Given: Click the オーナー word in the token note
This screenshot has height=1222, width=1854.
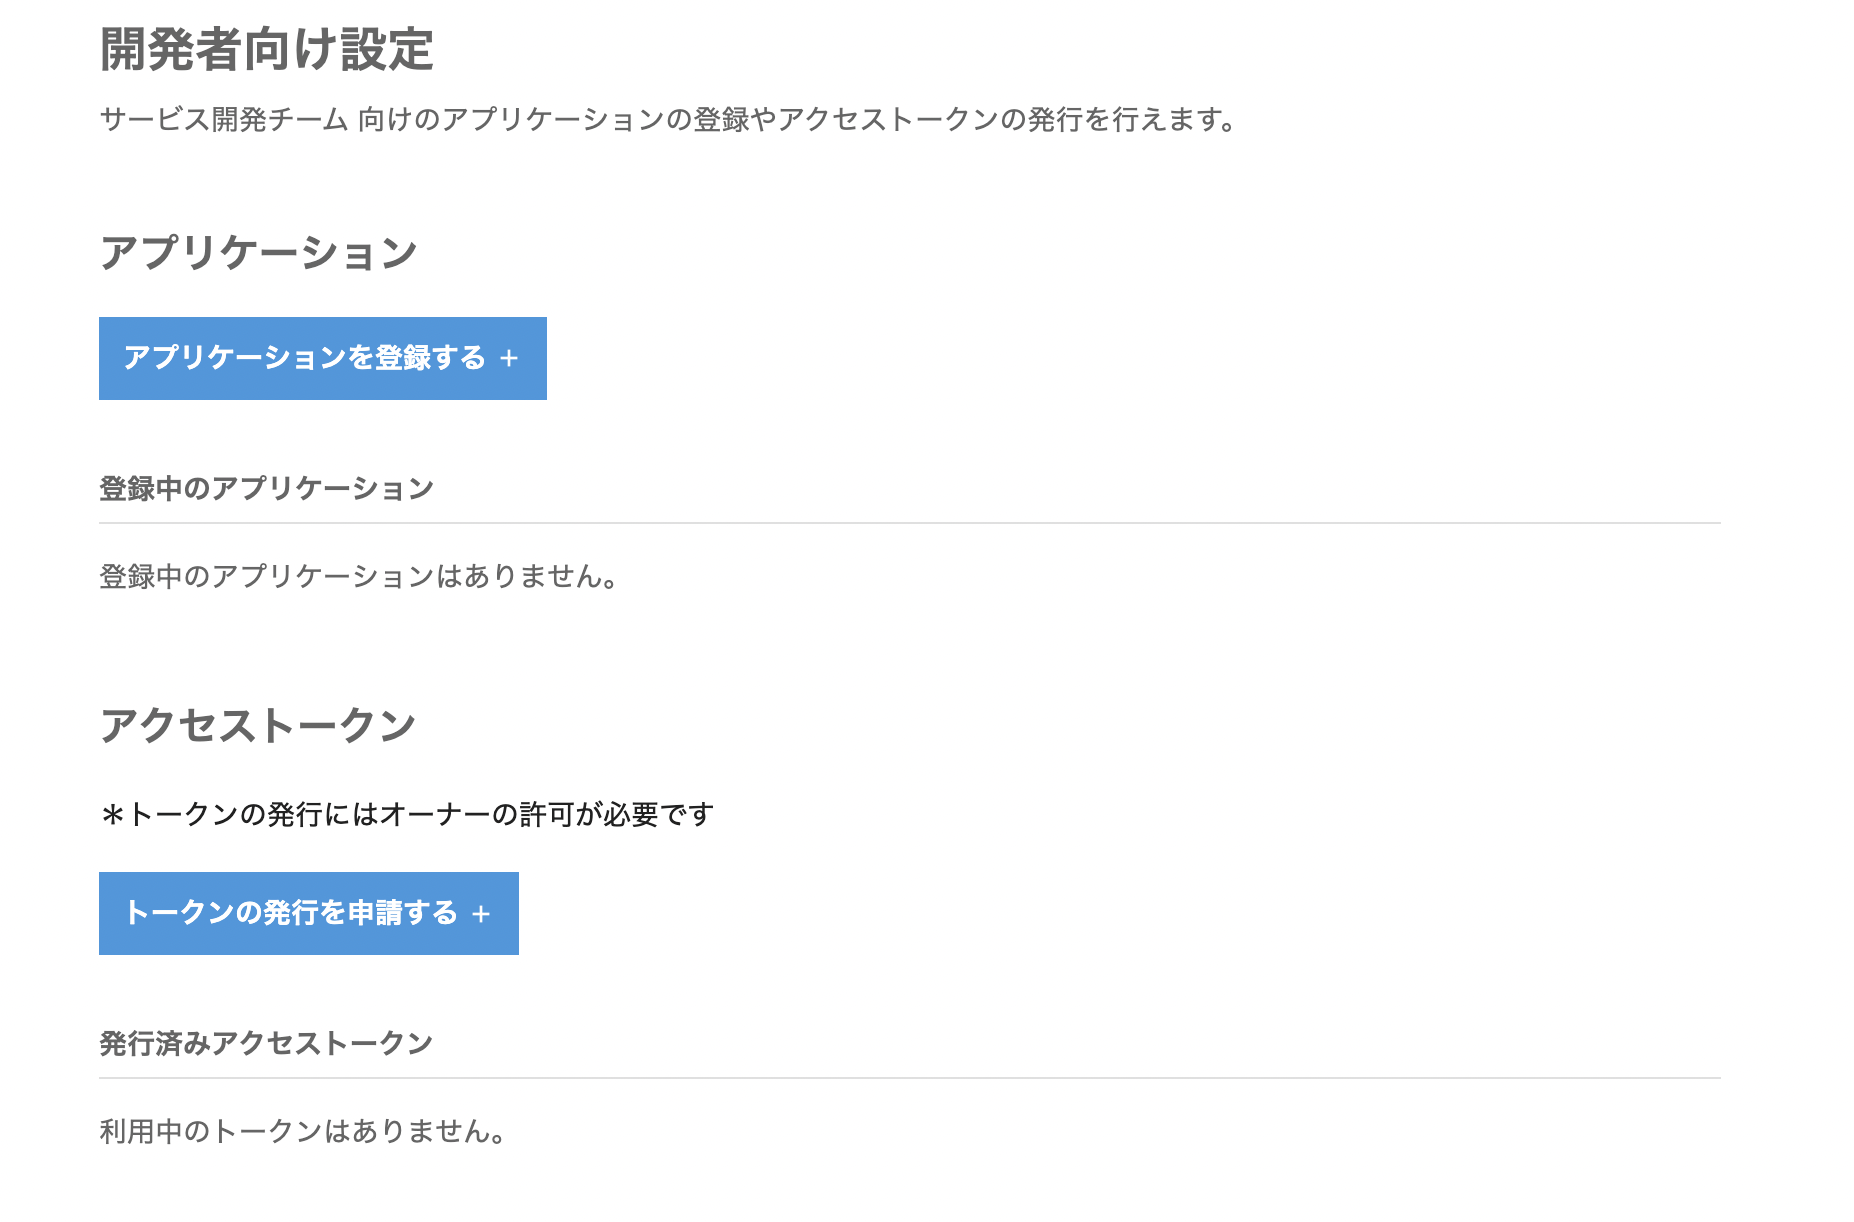Looking at the screenshot, I should pyautogui.click(x=435, y=814).
